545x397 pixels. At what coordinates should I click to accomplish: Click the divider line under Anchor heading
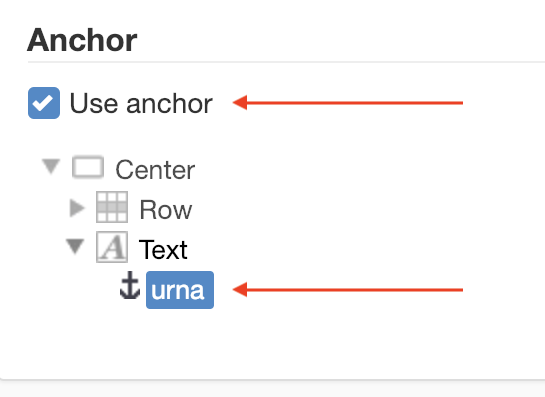pos(286,62)
